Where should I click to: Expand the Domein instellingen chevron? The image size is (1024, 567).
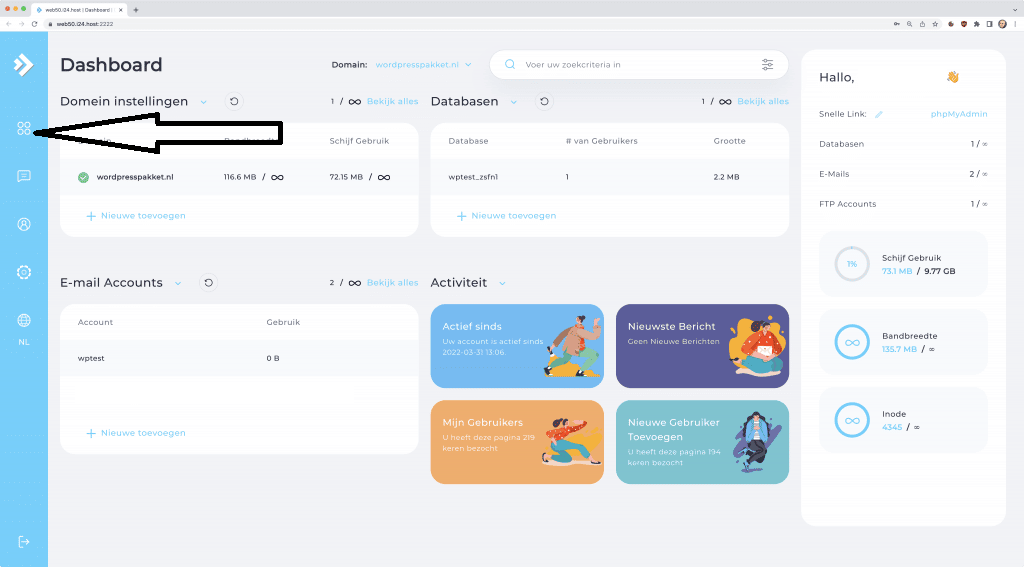point(204,102)
